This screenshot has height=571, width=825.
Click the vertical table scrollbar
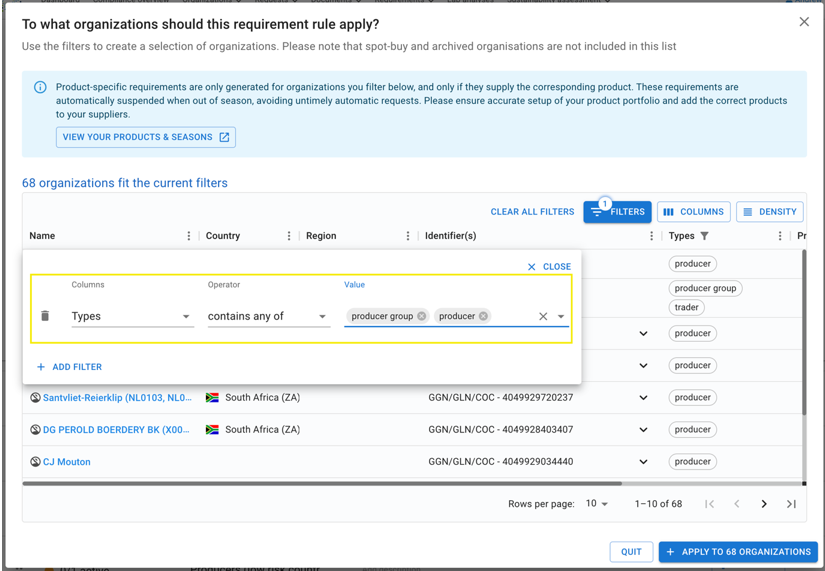point(803,332)
